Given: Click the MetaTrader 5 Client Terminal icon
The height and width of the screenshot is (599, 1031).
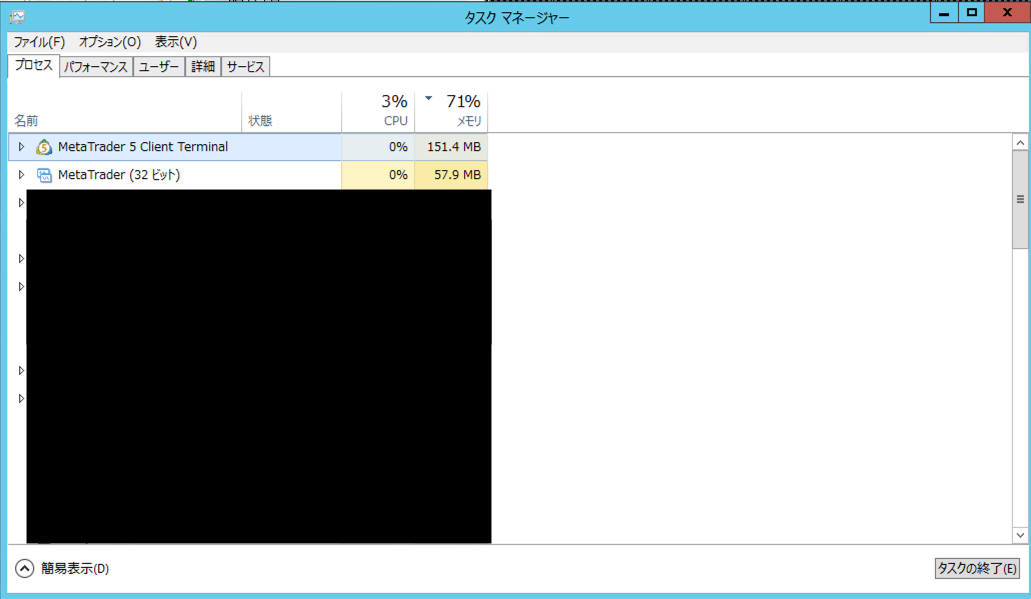Looking at the screenshot, I should pyautogui.click(x=44, y=147).
